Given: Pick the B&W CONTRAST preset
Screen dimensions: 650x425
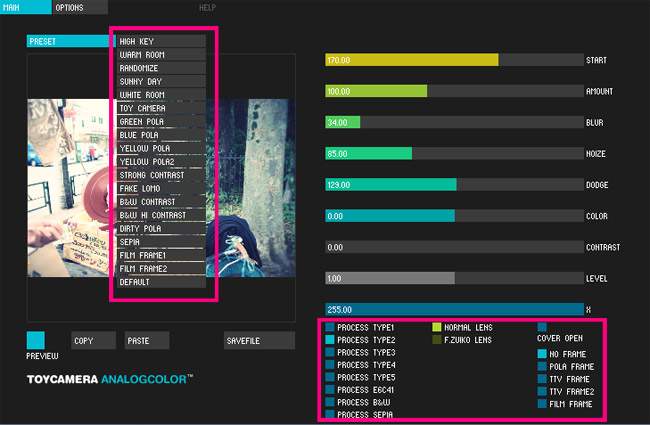Looking at the screenshot, I should coord(161,202).
